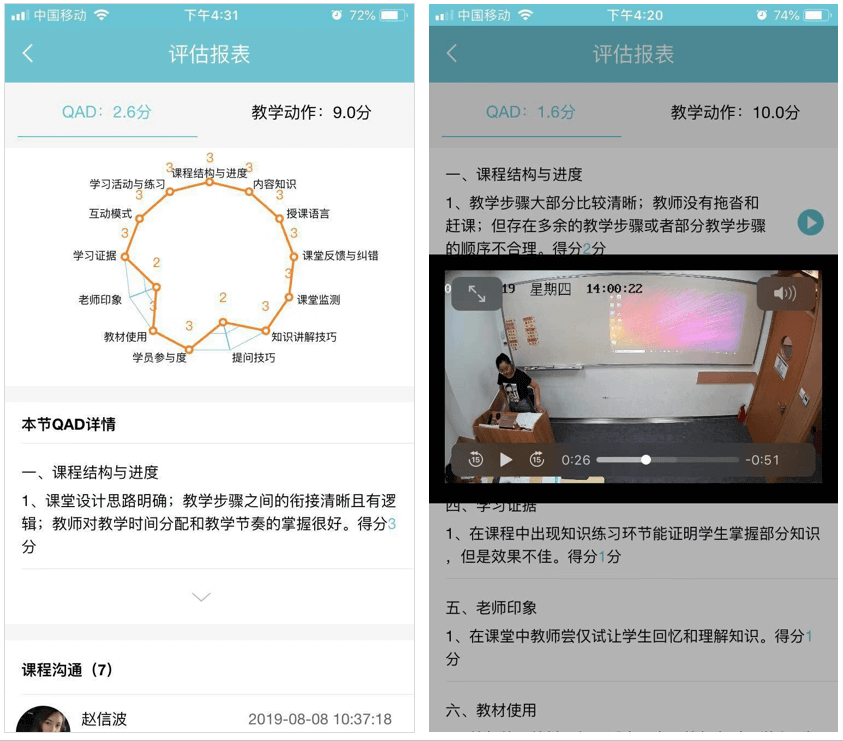Expand video to fullscreen
This screenshot has width=843, height=741.
click(x=477, y=293)
